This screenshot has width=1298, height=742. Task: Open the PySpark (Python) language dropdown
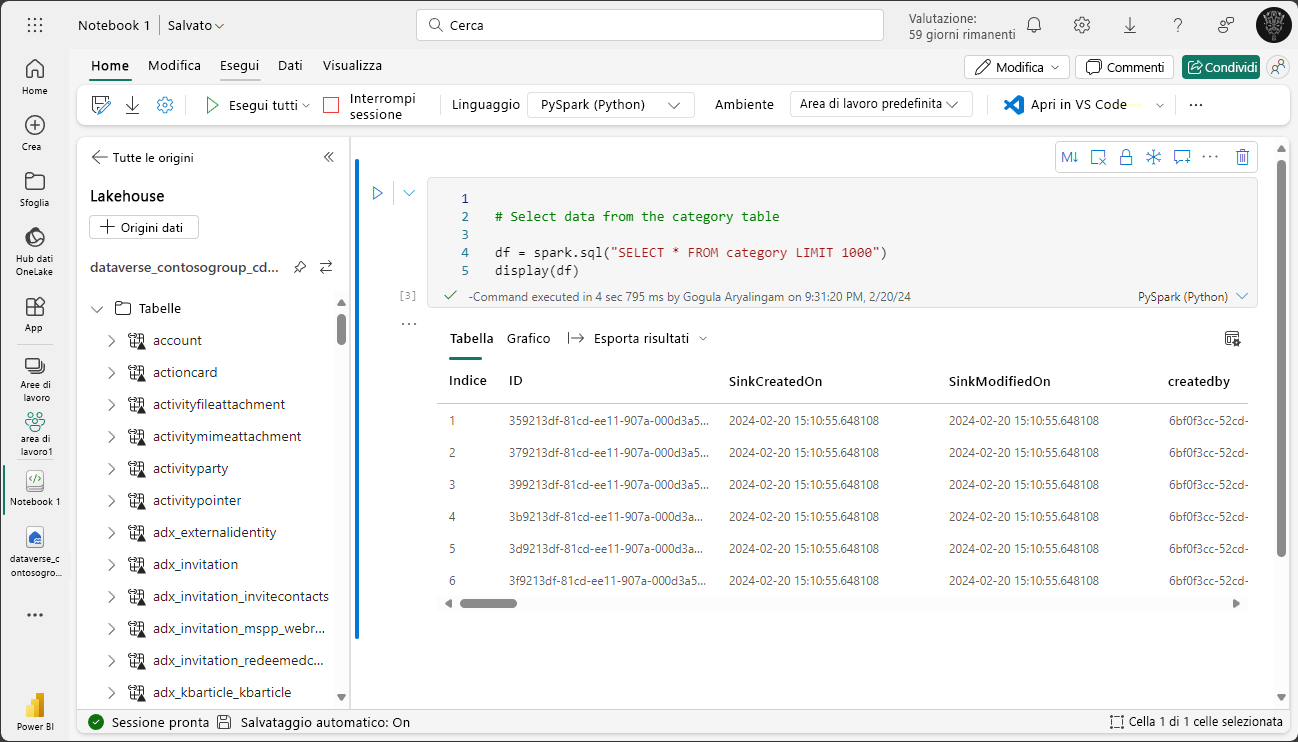(610, 105)
